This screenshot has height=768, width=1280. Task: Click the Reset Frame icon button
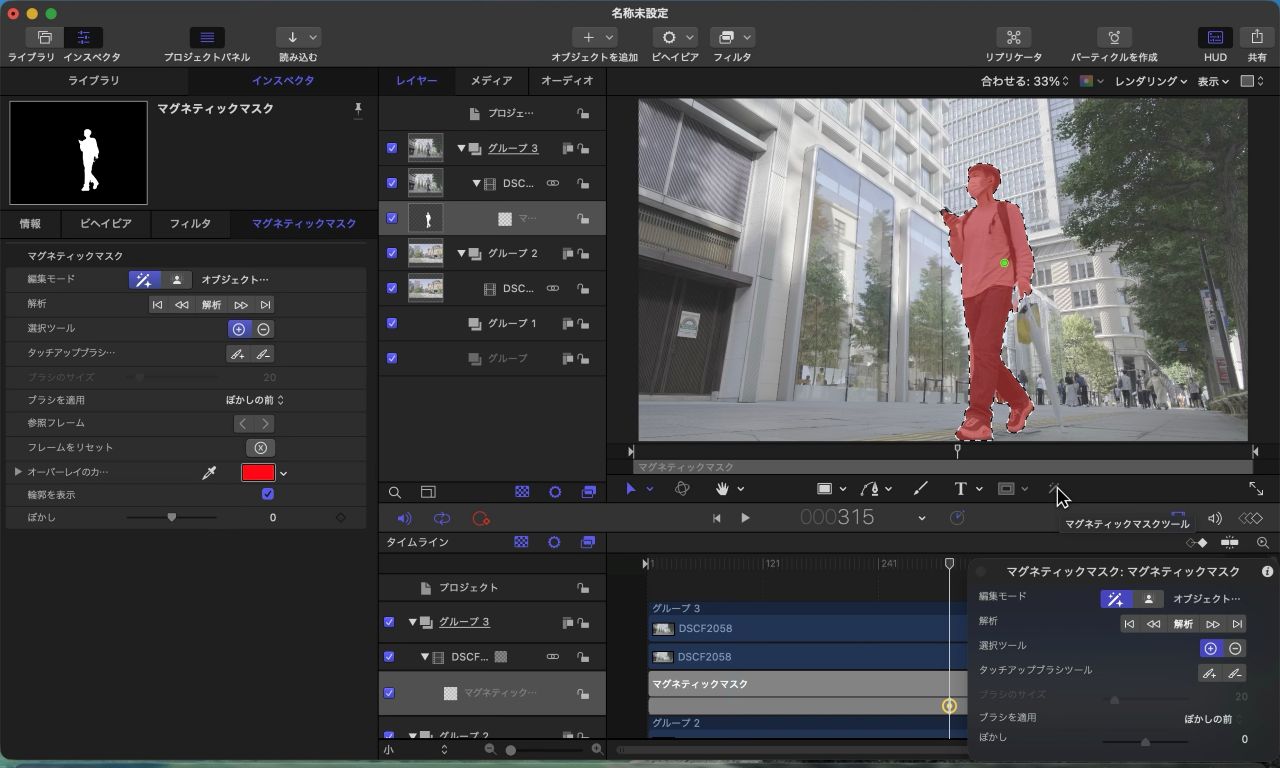[x=260, y=448]
